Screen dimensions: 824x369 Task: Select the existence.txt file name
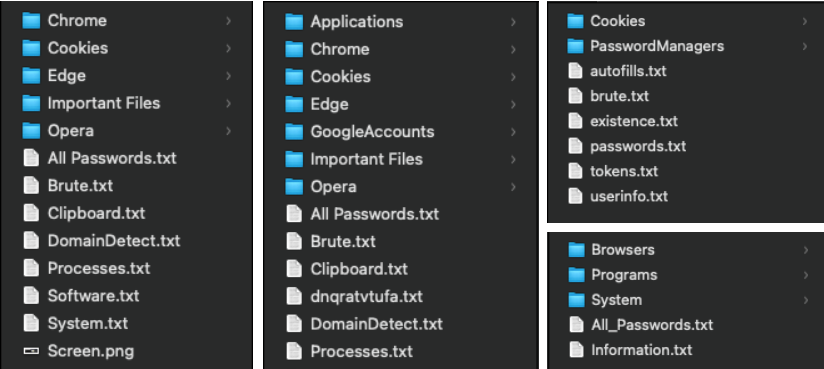(634, 121)
